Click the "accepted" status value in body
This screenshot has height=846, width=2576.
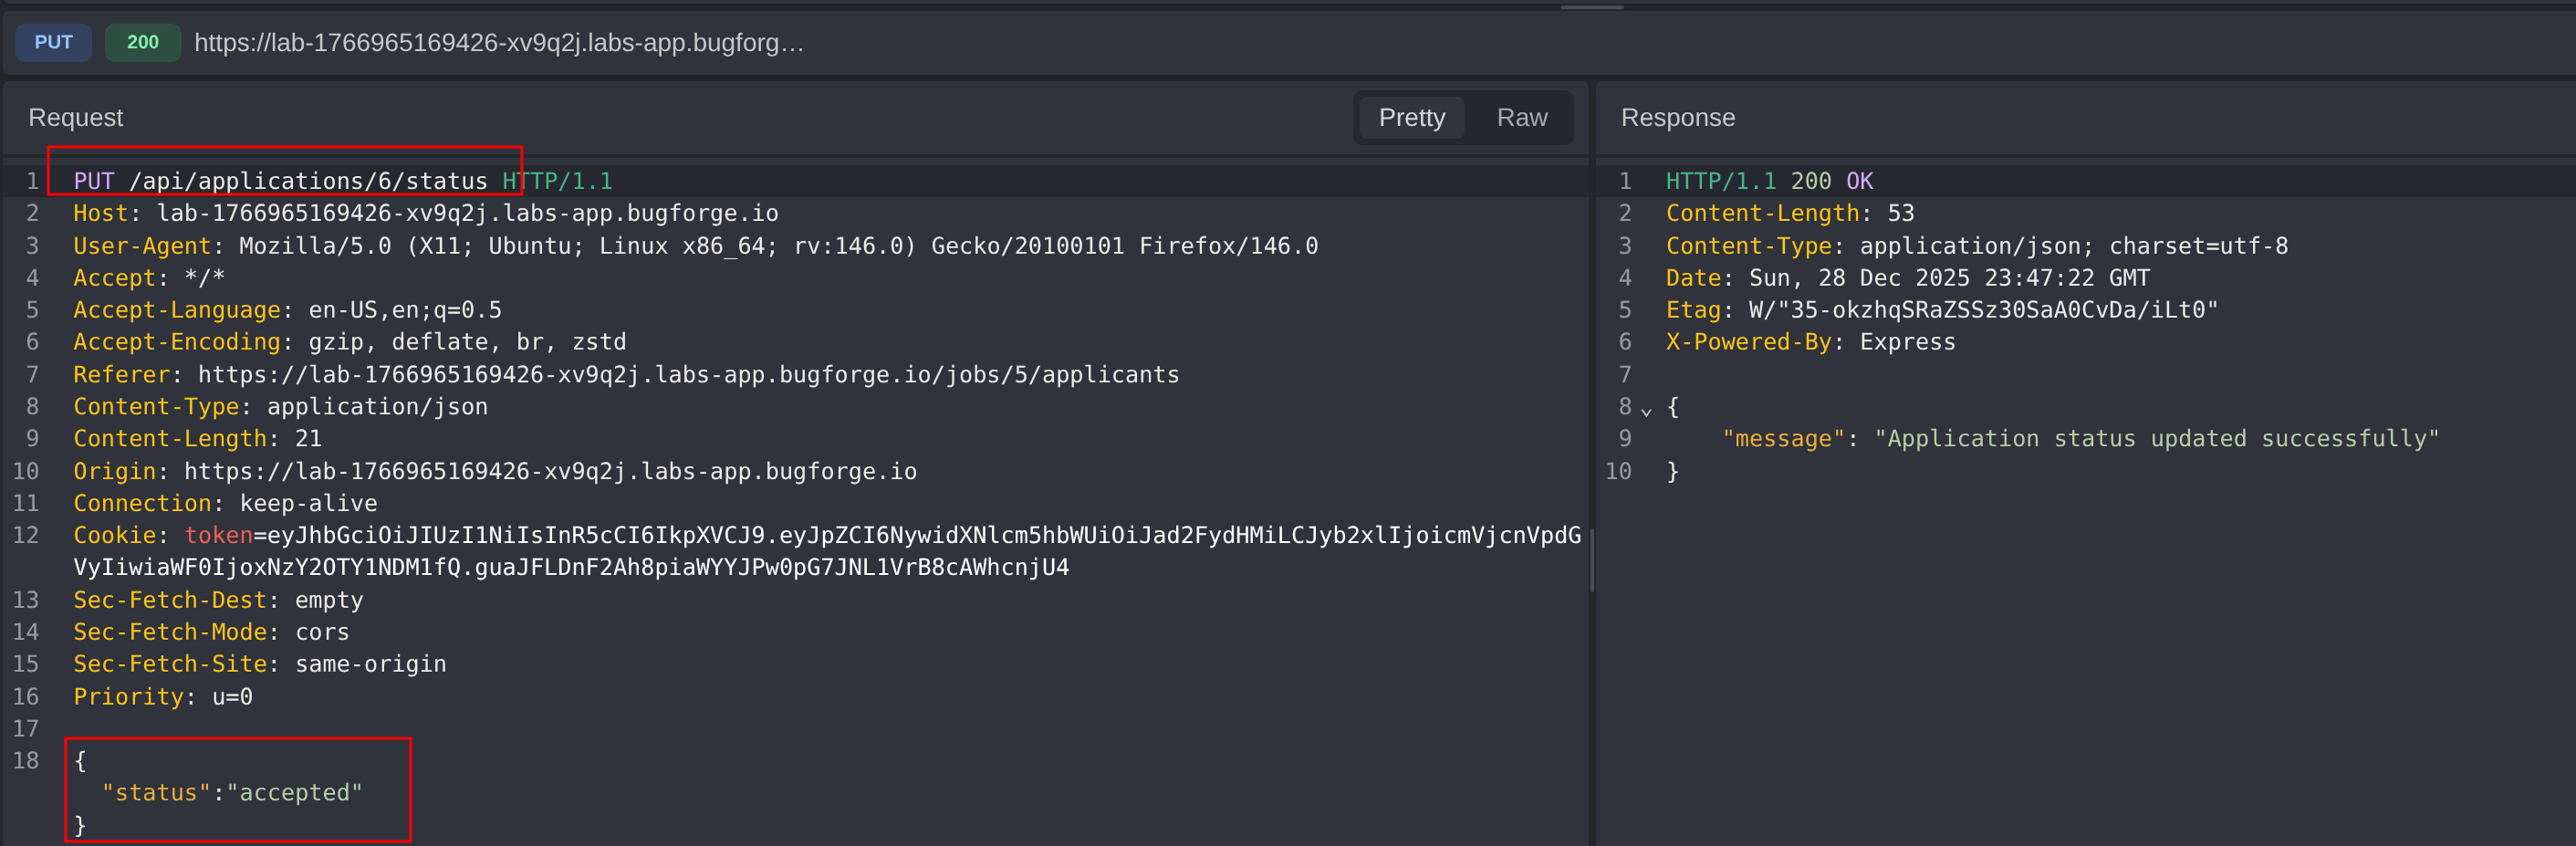(294, 793)
